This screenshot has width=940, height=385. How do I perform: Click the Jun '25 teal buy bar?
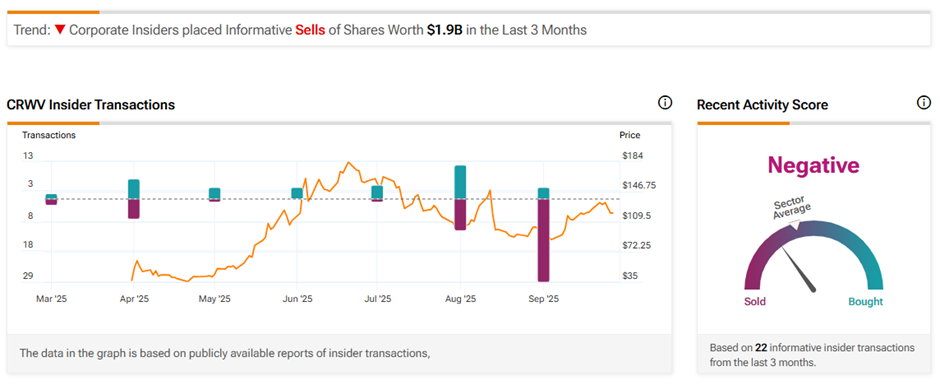[297, 193]
